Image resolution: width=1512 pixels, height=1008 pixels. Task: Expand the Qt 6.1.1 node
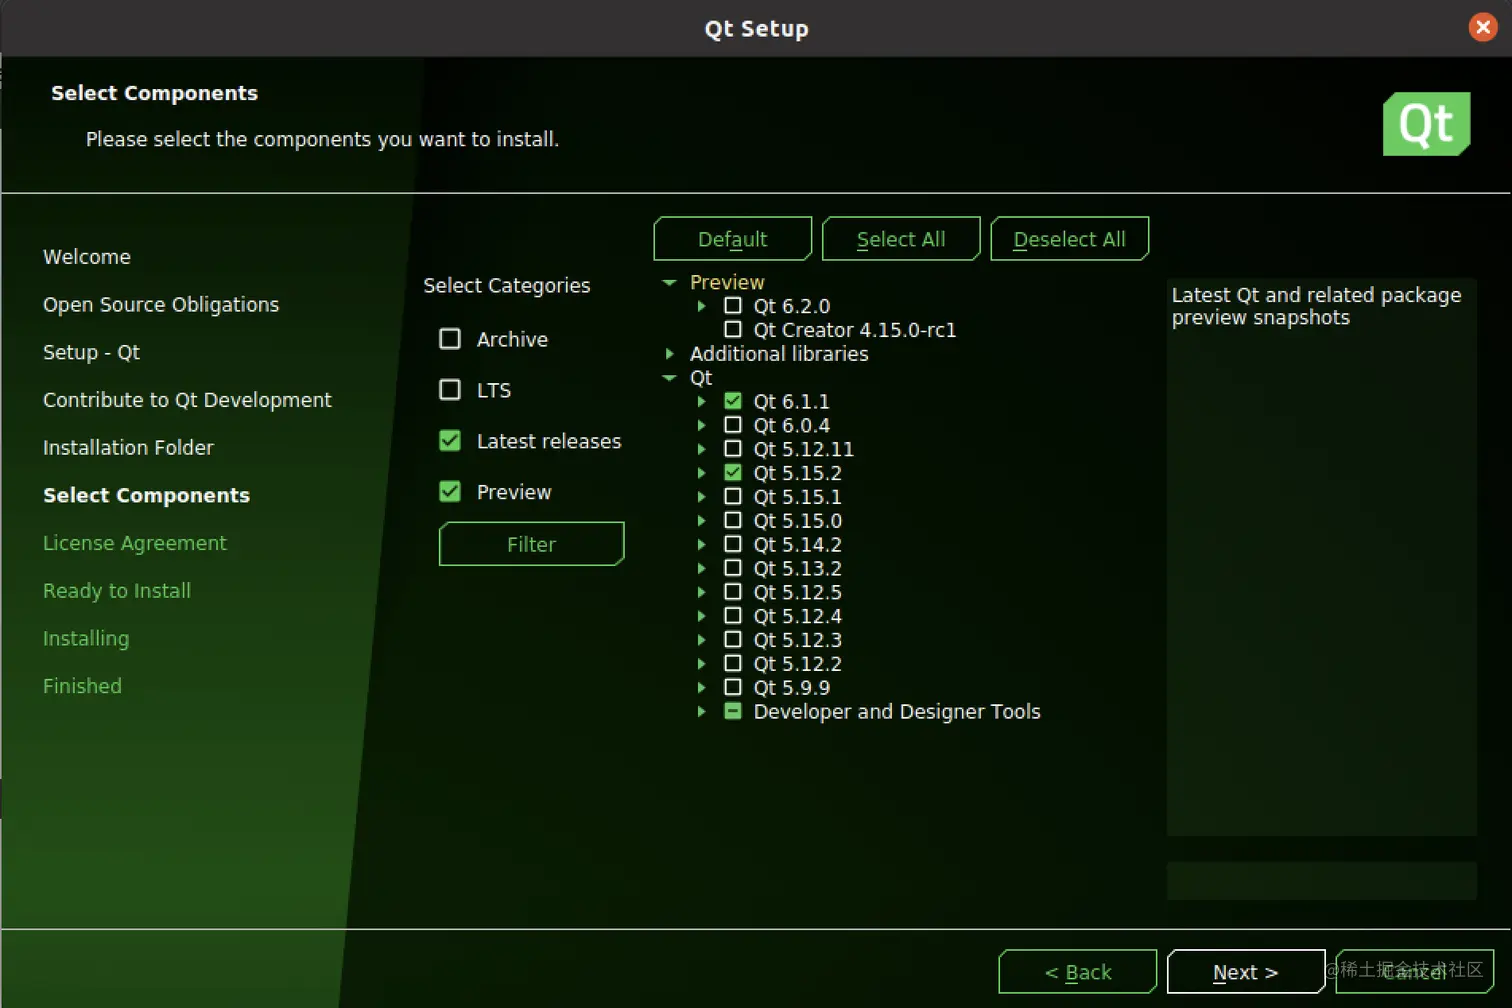701,401
